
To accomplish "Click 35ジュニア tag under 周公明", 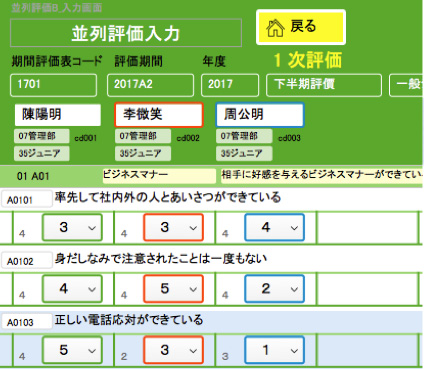I will pyautogui.click(x=244, y=153).
